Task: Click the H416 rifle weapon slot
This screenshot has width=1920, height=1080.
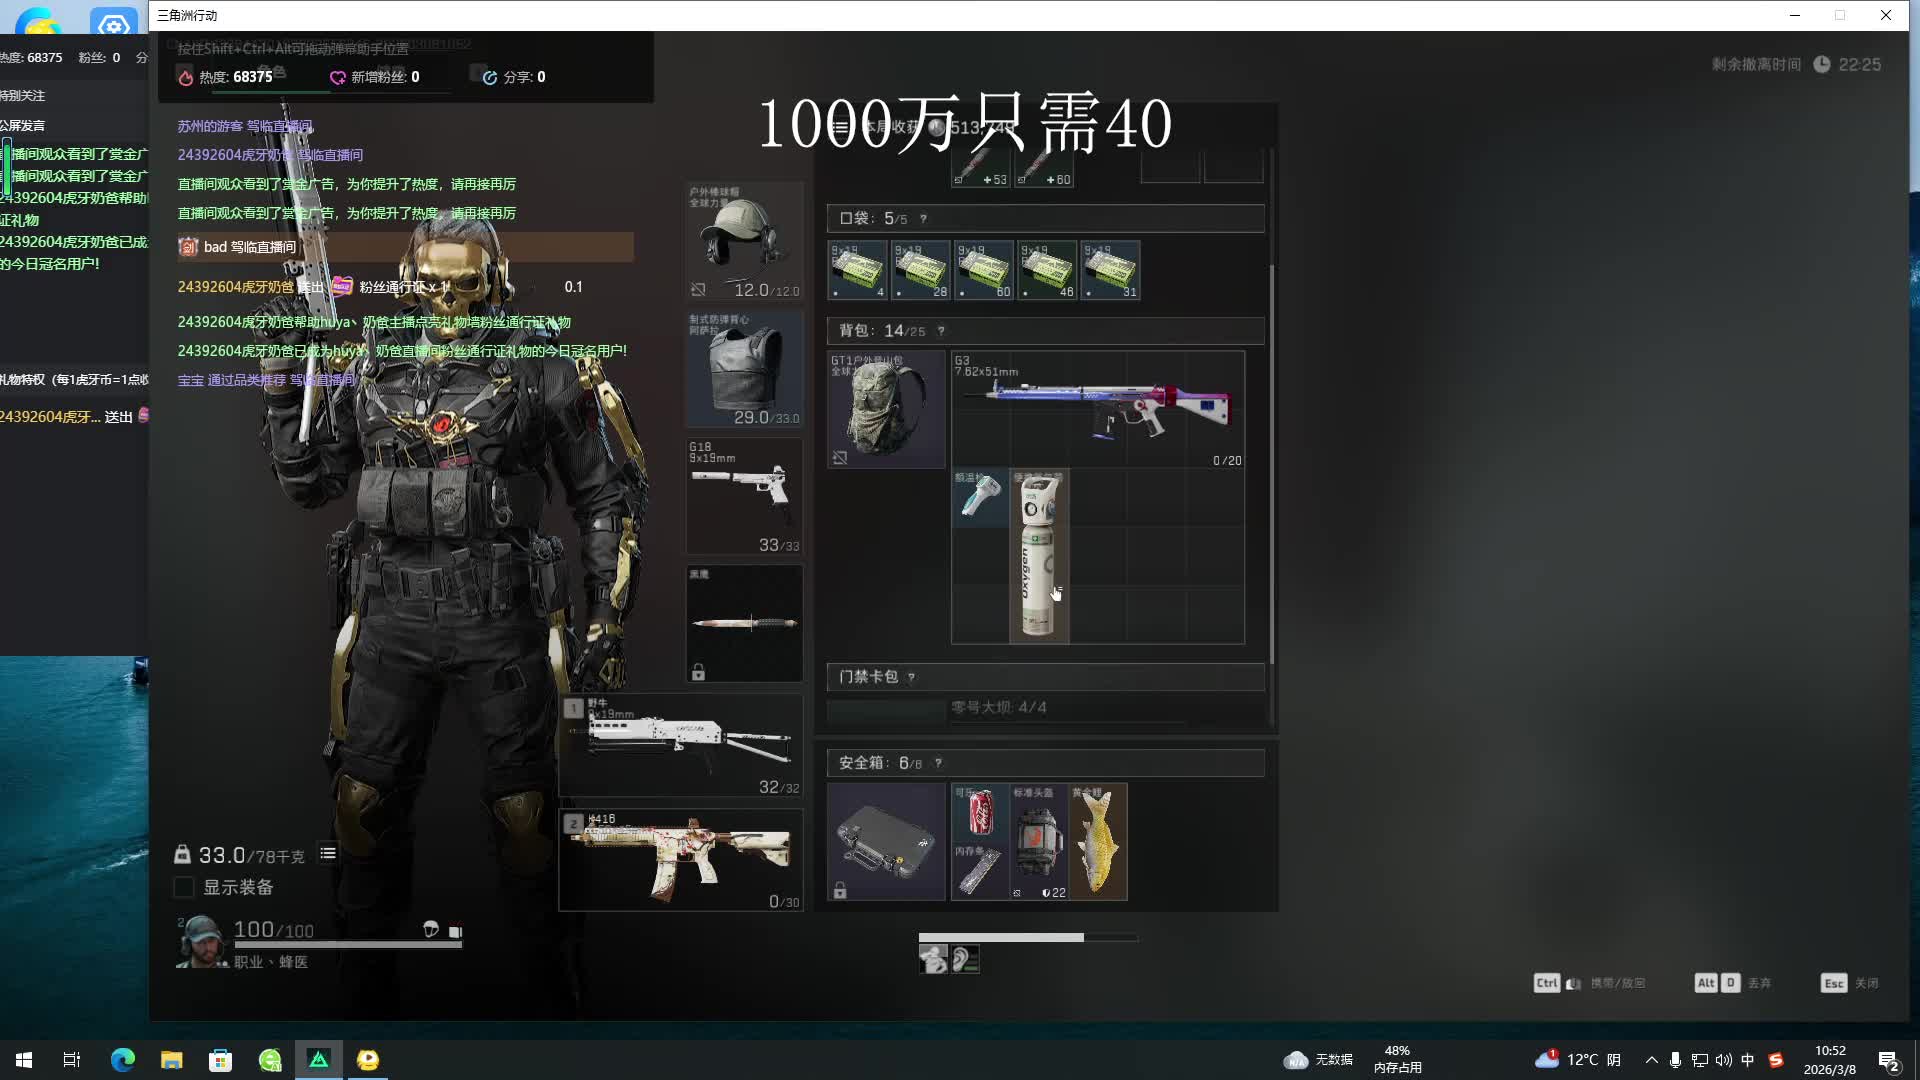Action: coord(681,860)
